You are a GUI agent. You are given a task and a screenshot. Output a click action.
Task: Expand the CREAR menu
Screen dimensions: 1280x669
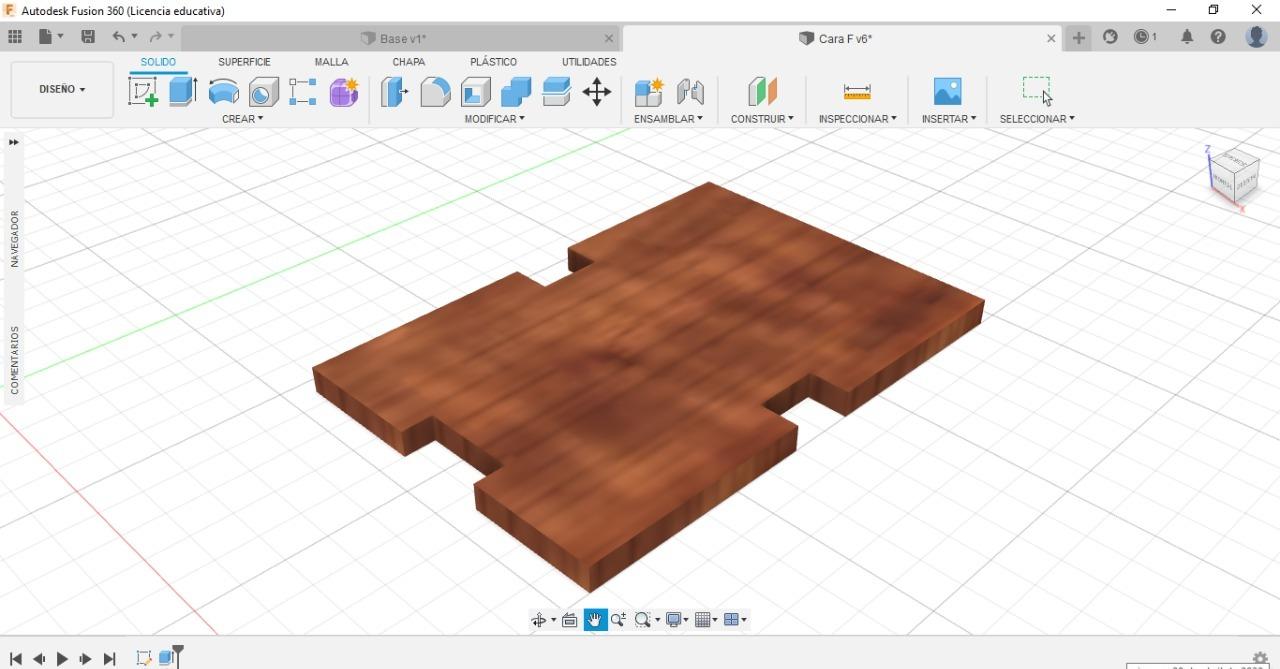pos(243,119)
